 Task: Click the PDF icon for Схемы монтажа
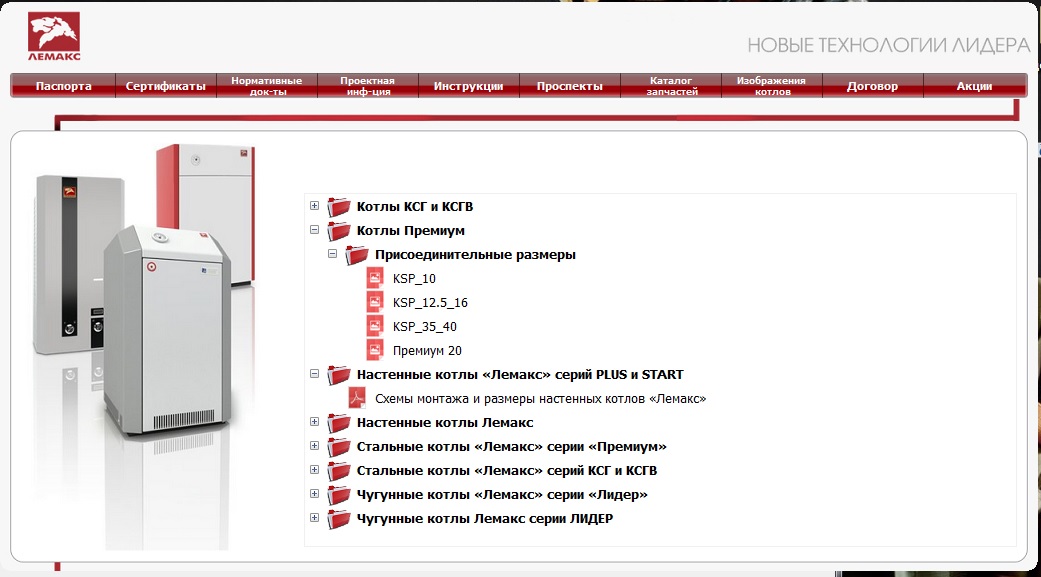click(357, 398)
